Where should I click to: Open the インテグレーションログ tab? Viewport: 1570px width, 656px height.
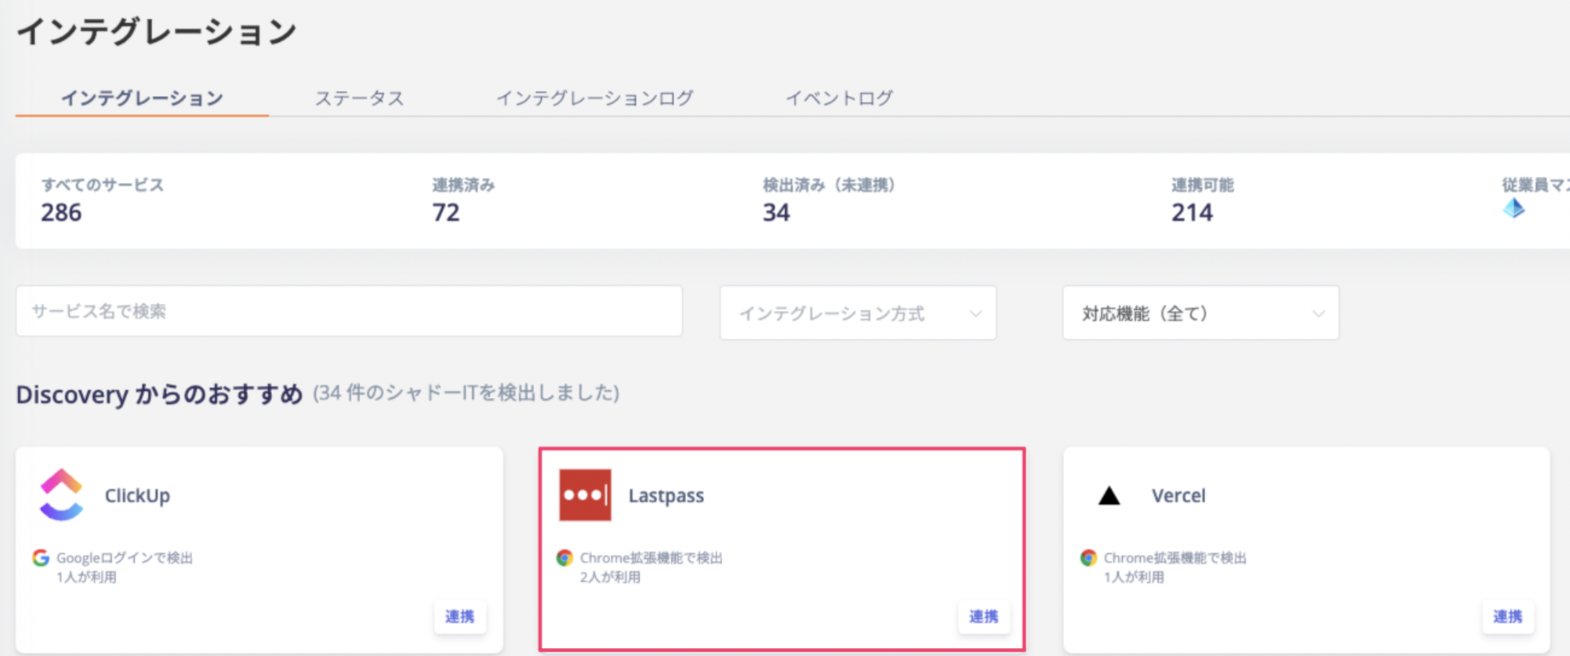click(595, 98)
